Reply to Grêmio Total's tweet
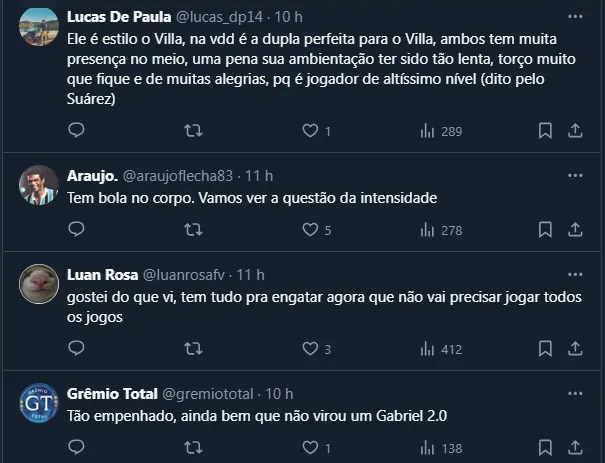This screenshot has width=605, height=463. 77,448
